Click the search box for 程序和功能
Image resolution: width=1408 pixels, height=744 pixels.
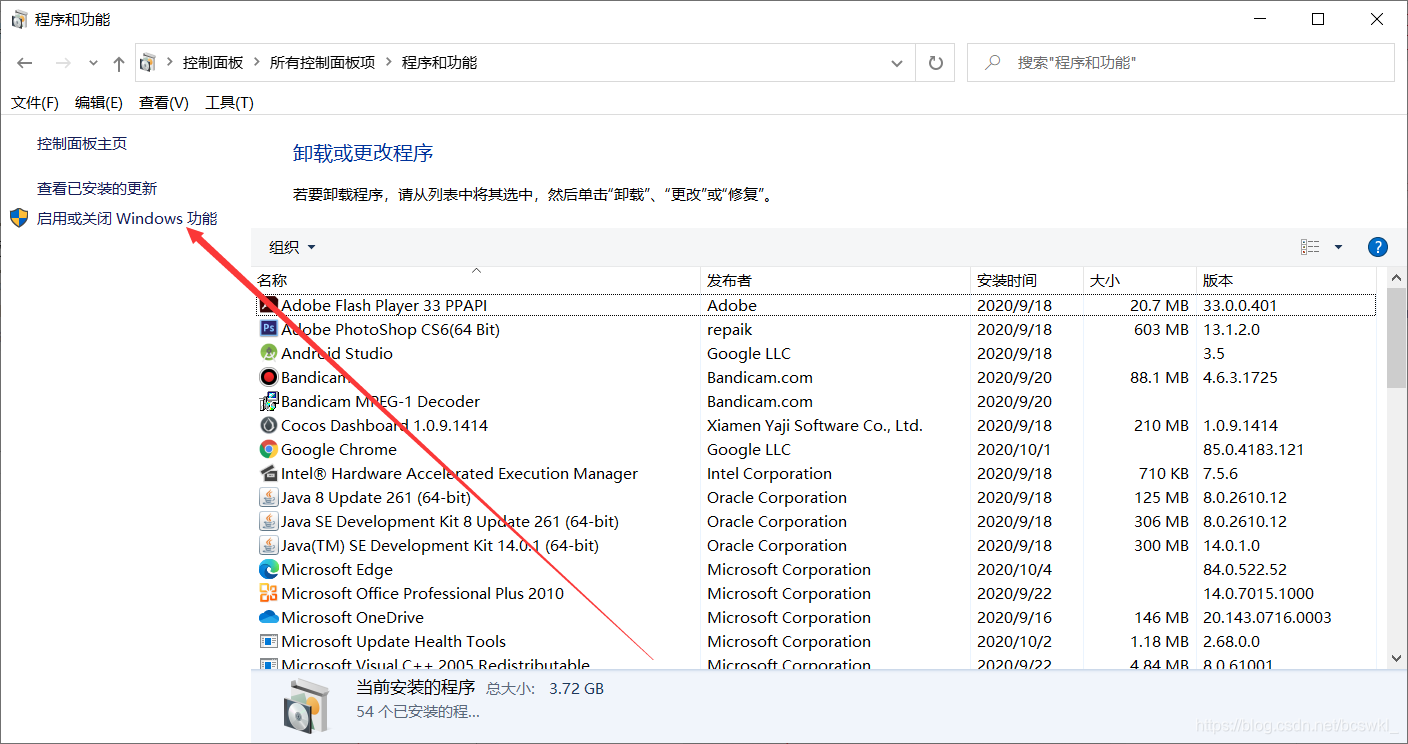(1181, 62)
